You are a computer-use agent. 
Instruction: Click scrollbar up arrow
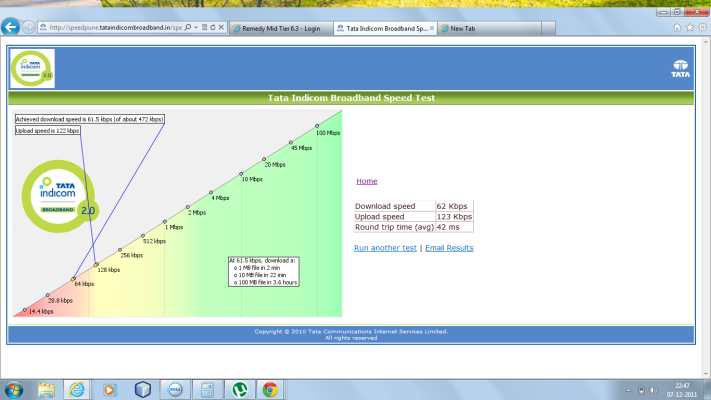coord(706,41)
